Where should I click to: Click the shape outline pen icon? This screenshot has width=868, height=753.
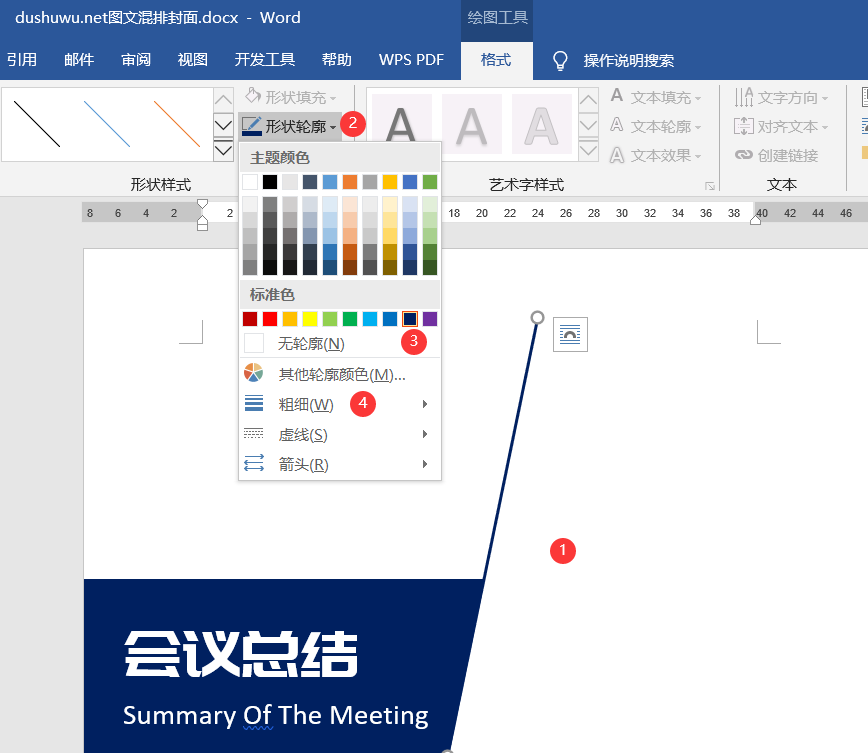click(252, 126)
